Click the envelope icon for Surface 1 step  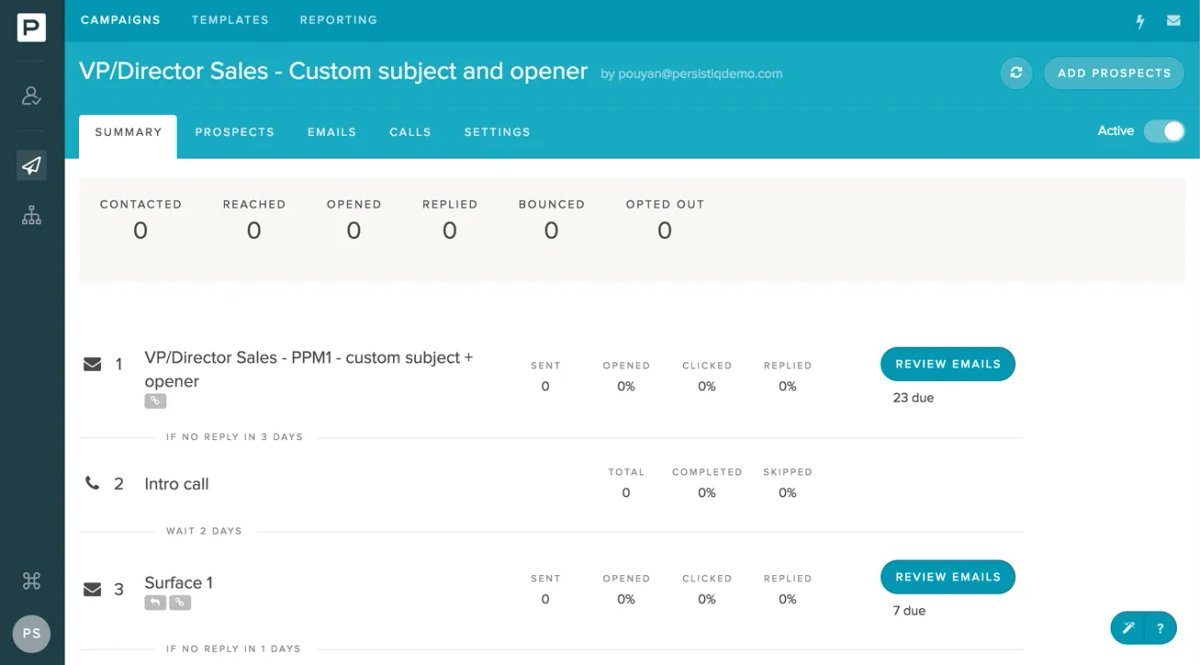92,590
